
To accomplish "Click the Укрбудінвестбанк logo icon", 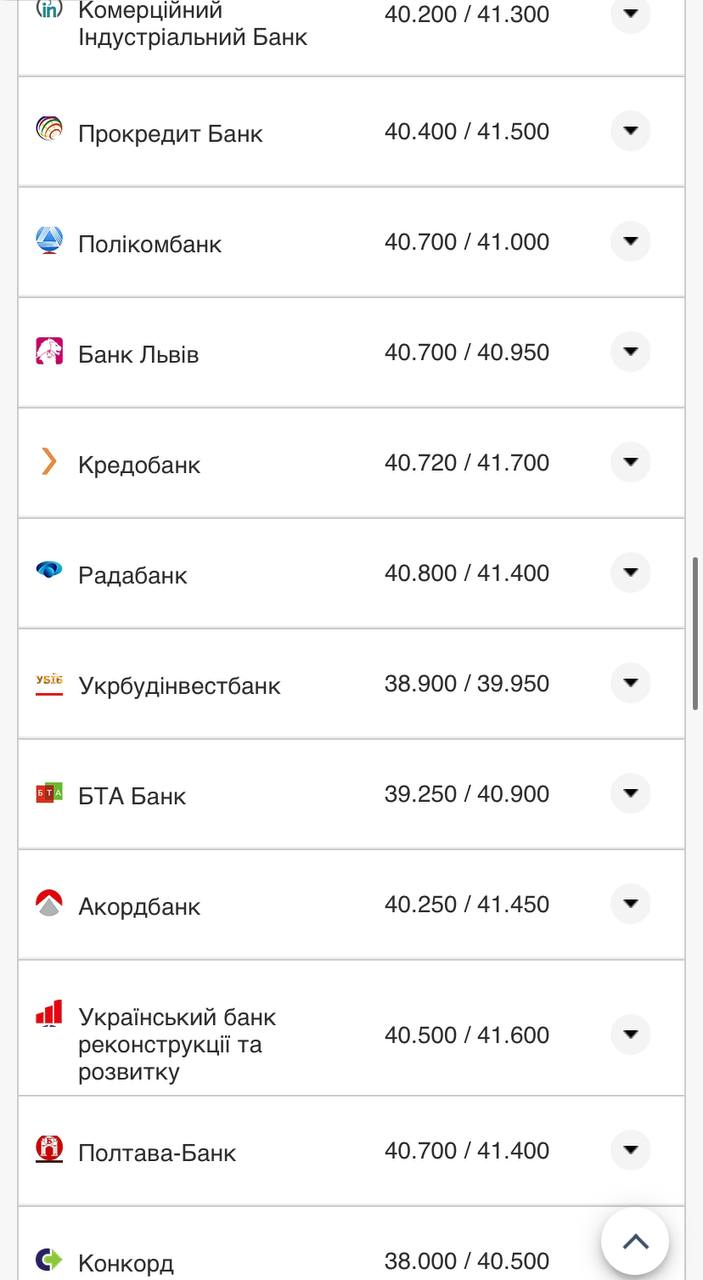I will tap(49, 683).
